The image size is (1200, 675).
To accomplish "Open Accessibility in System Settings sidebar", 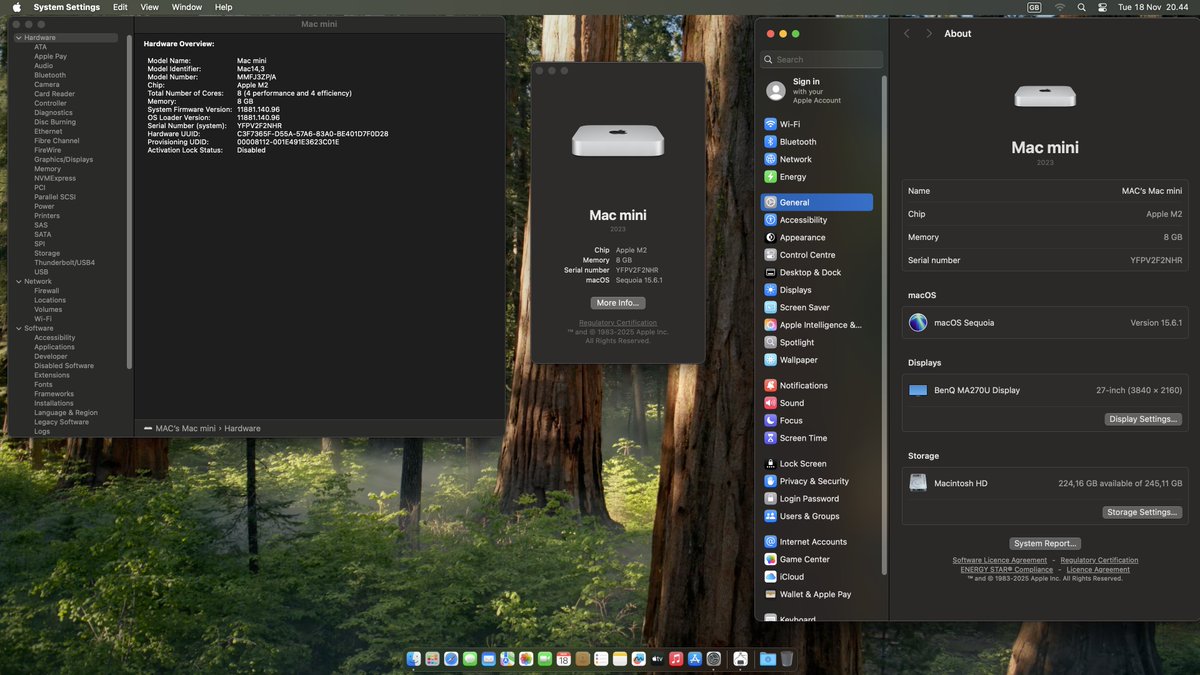I will coord(817,220).
